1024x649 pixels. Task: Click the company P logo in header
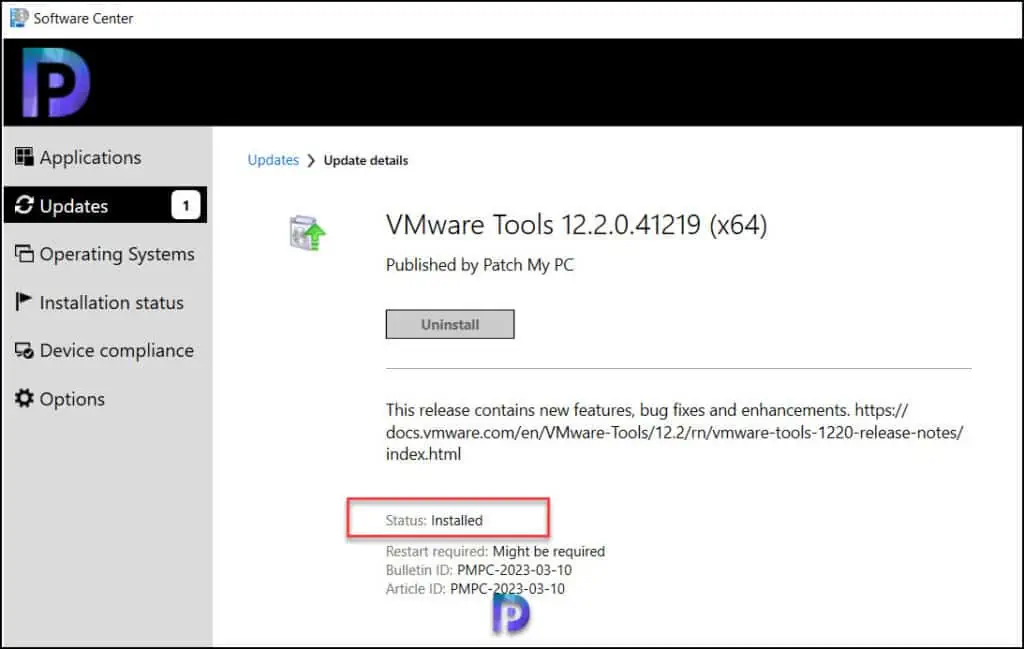point(56,82)
